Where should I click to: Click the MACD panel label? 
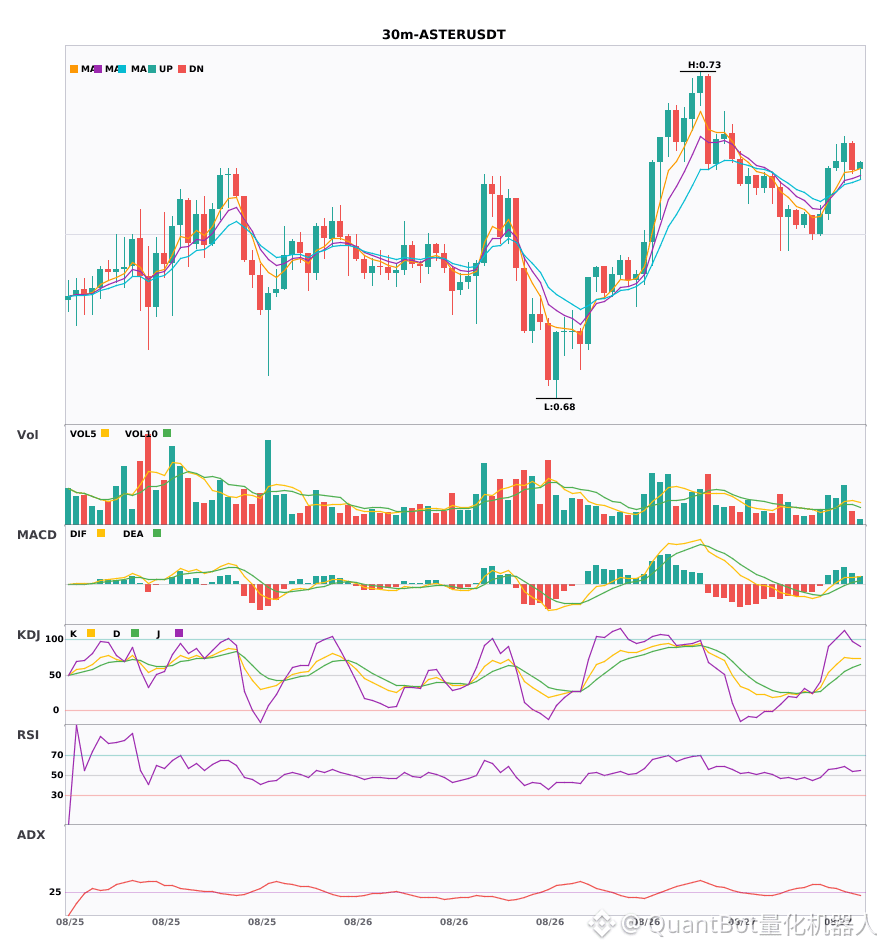(x=36, y=535)
